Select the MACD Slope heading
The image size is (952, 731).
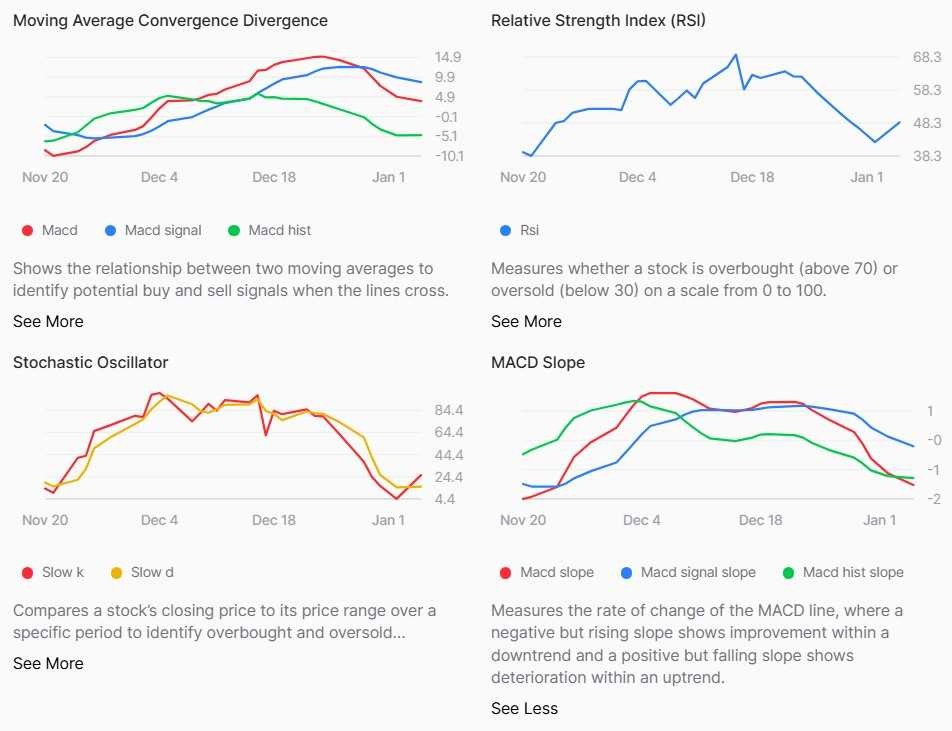[538, 362]
